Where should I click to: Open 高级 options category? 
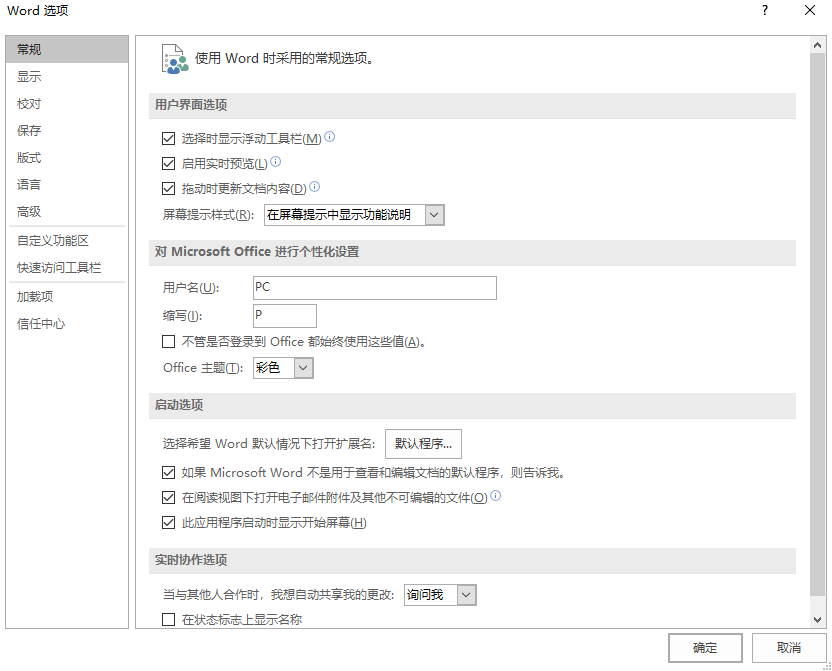click(67, 212)
